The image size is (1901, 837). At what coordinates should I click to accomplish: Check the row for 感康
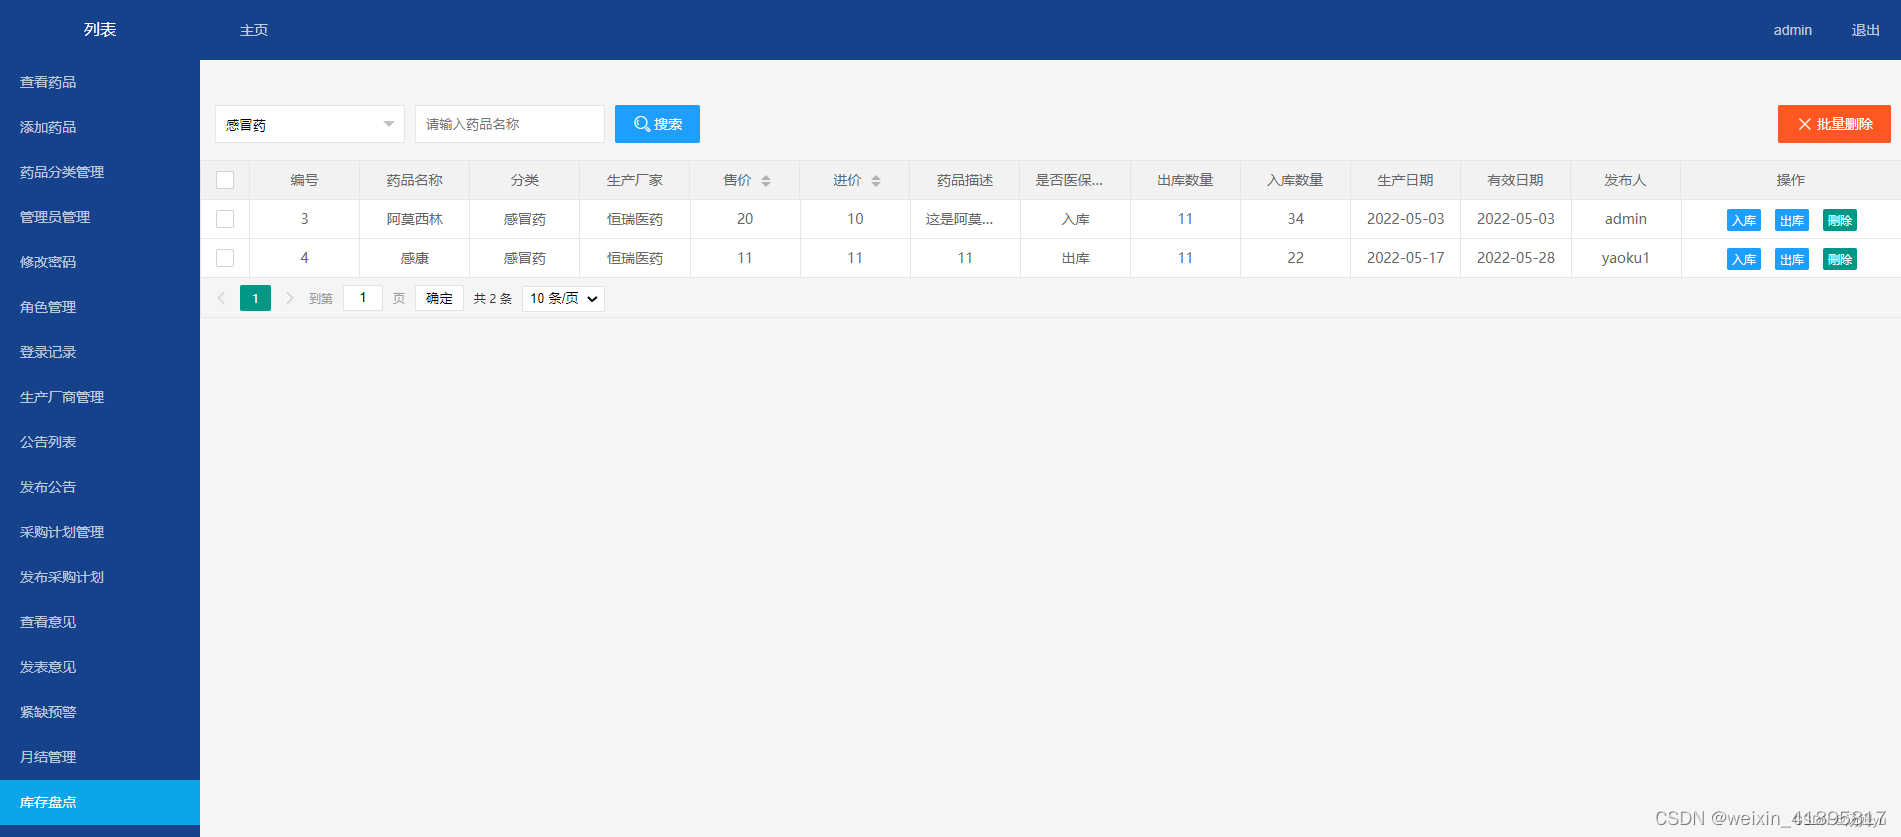pos(225,258)
